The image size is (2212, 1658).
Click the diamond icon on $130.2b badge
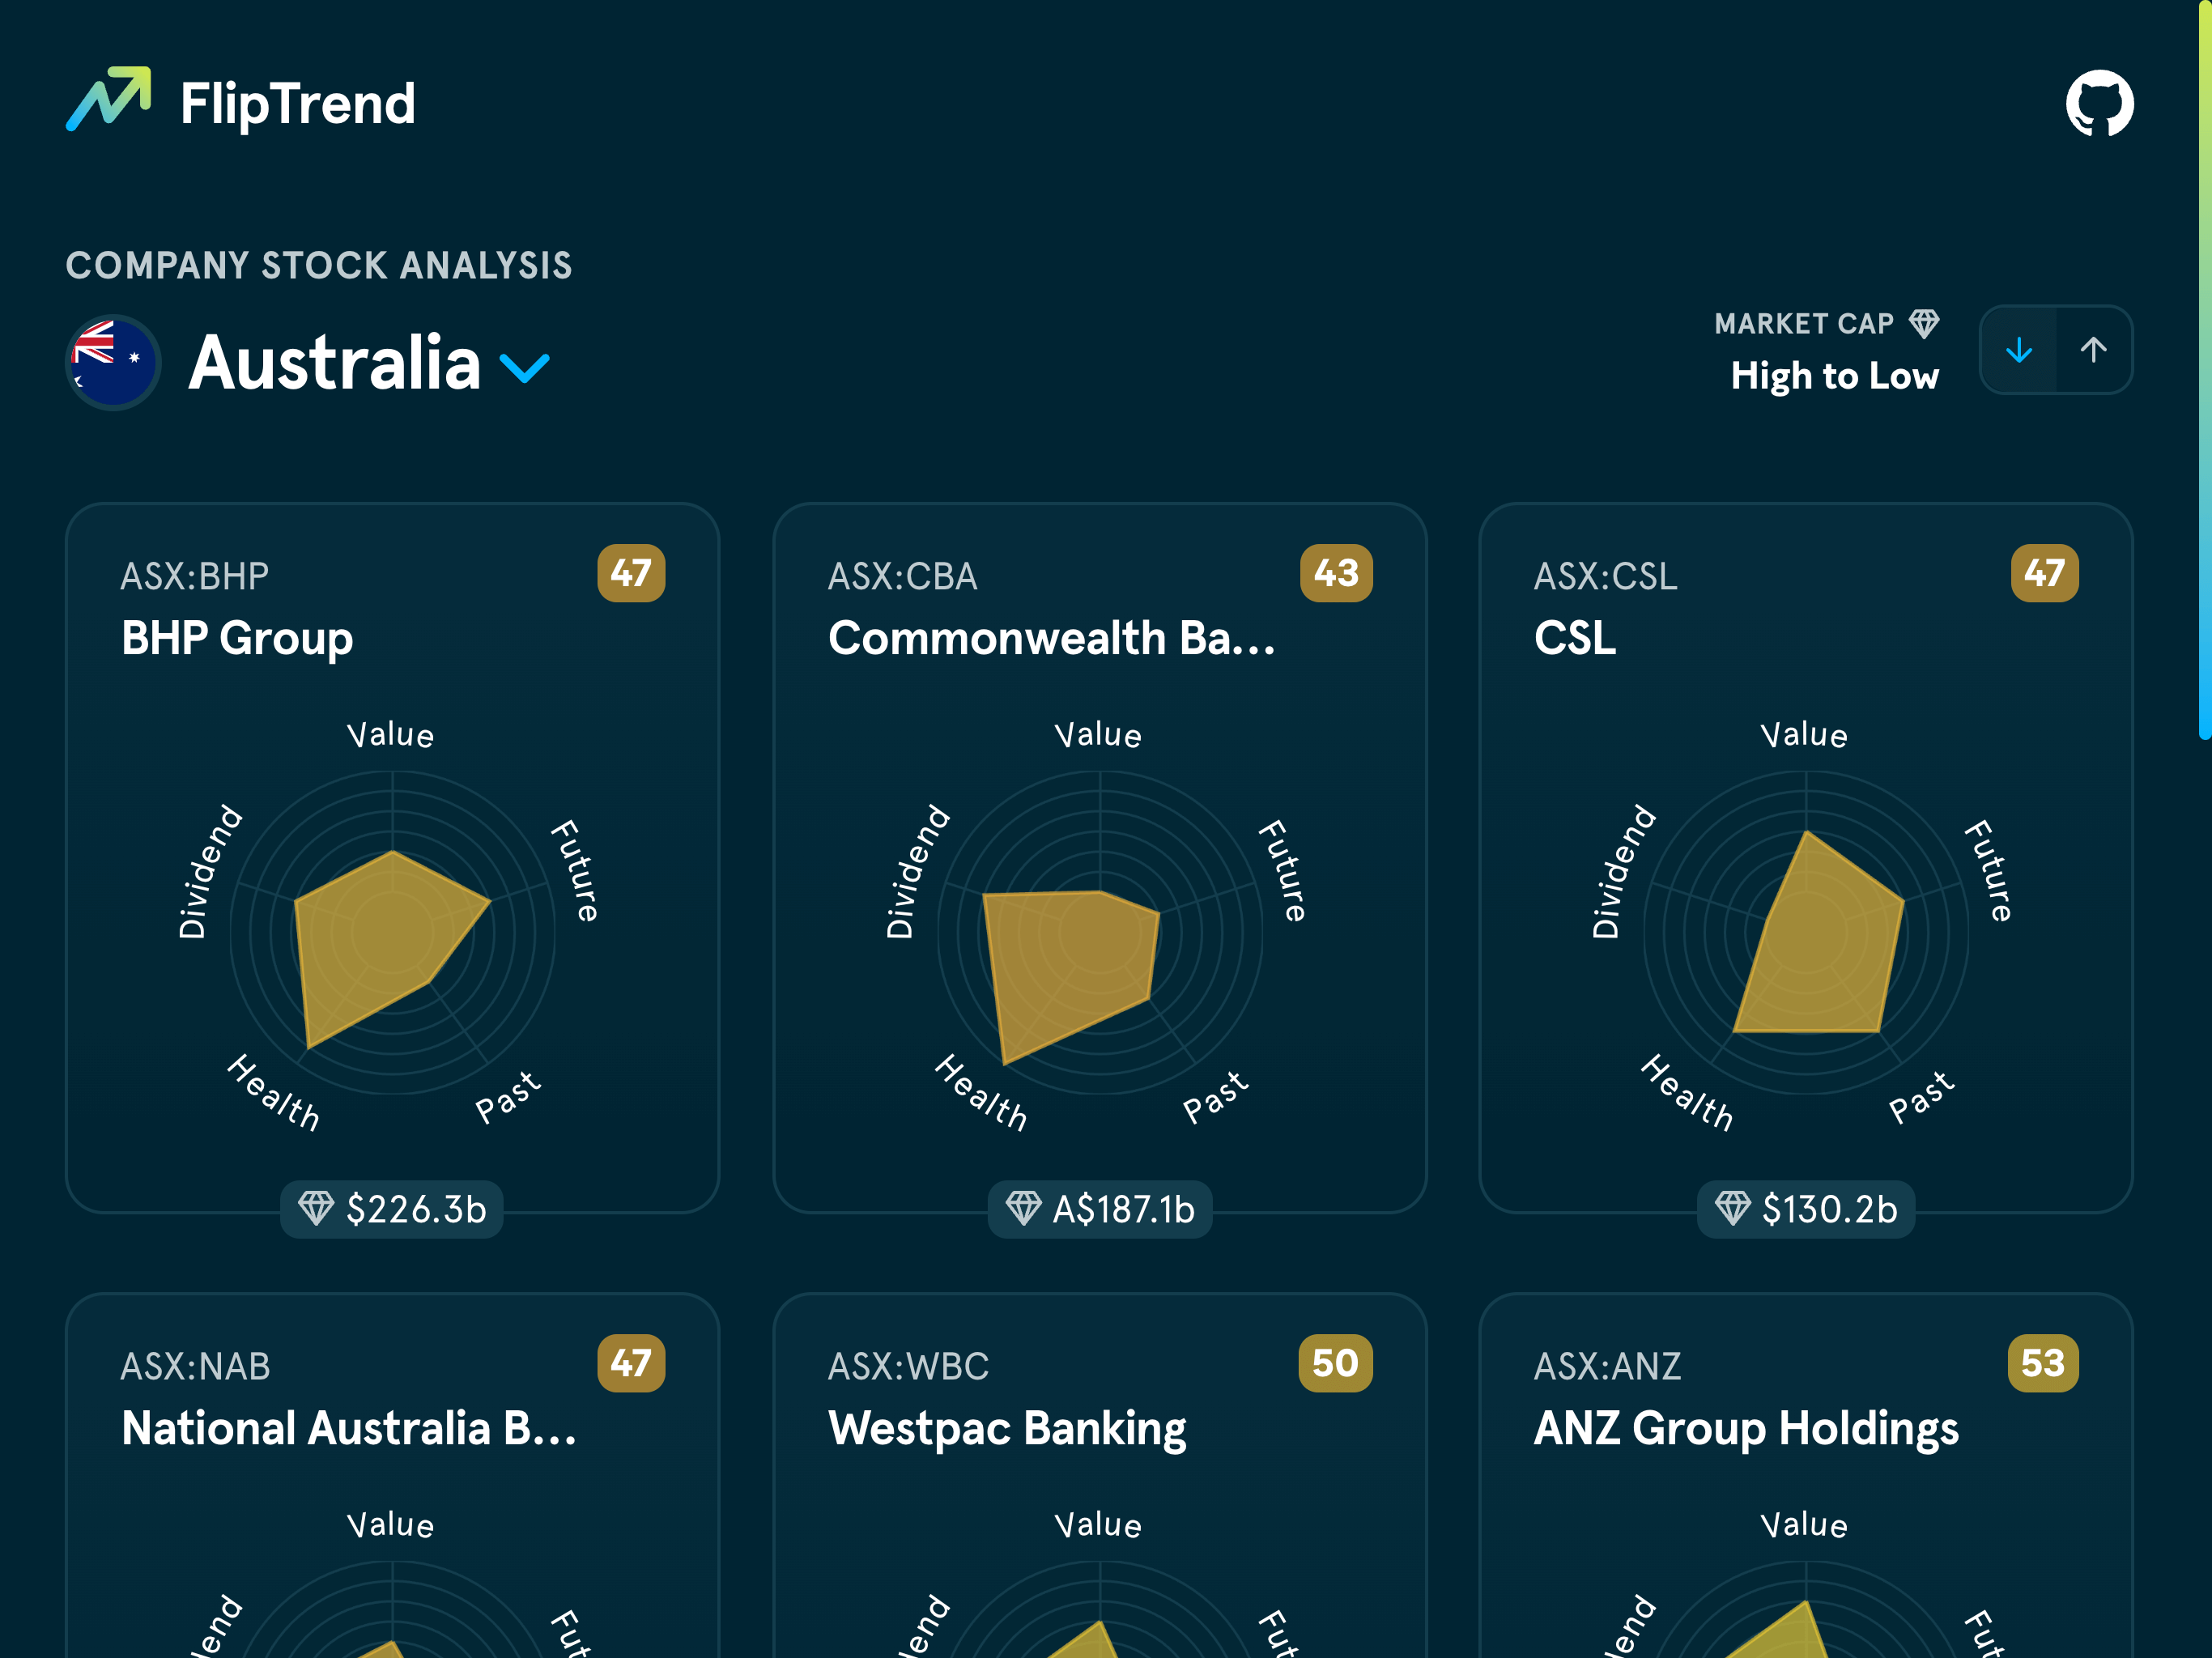[x=1732, y=1208]
